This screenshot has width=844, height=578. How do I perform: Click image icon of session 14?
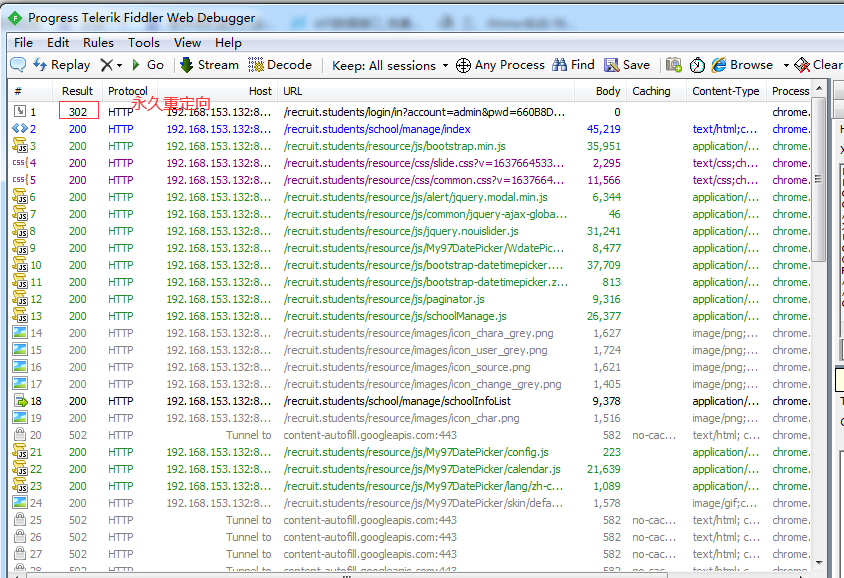pos(20,333)
